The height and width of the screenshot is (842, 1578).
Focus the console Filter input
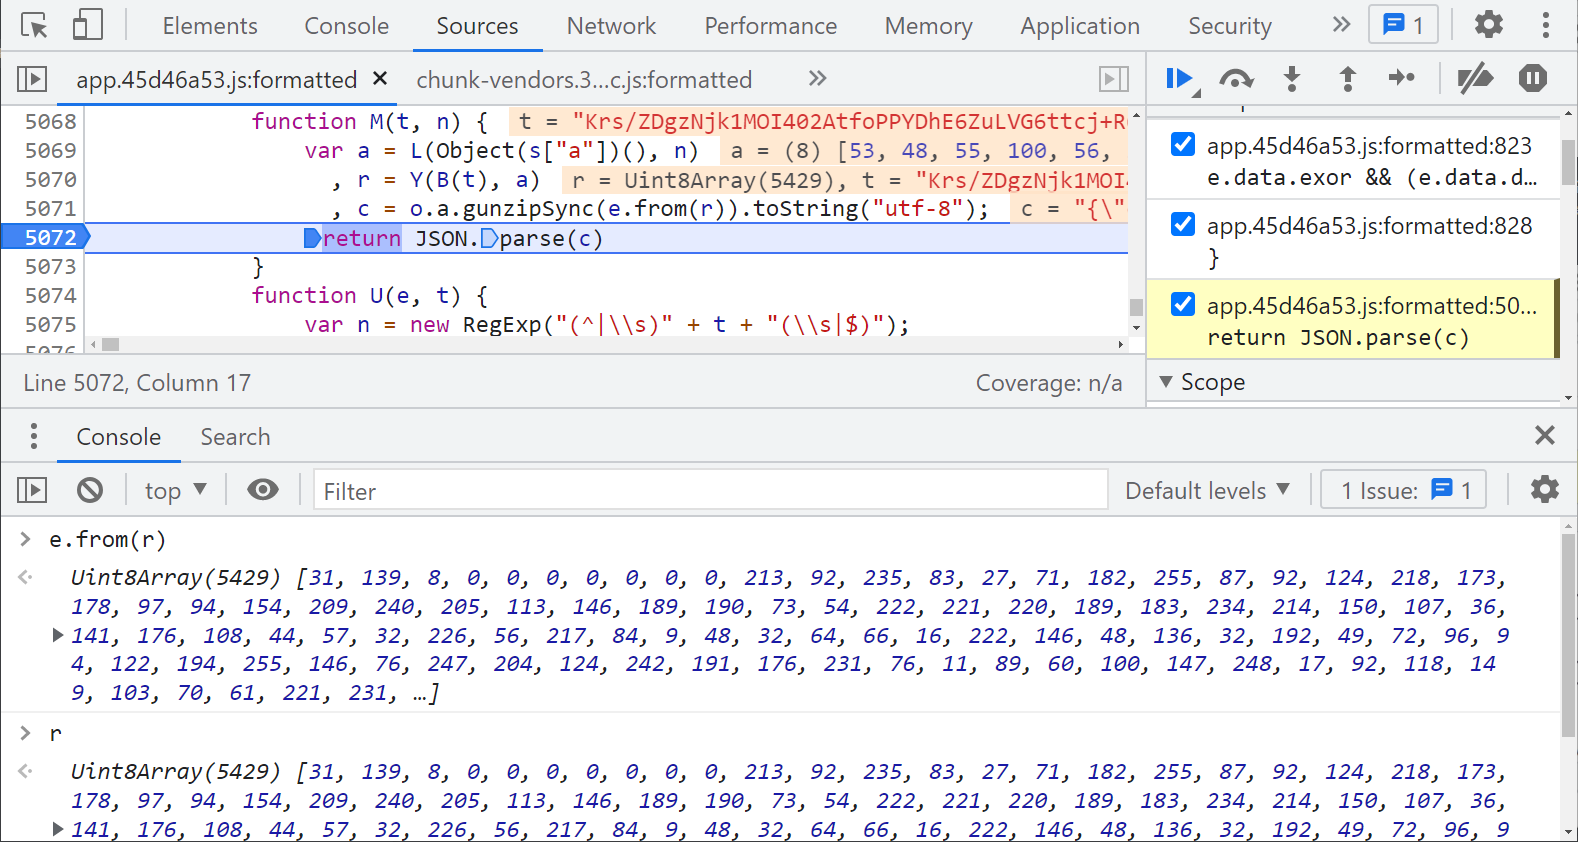point(710,491)
